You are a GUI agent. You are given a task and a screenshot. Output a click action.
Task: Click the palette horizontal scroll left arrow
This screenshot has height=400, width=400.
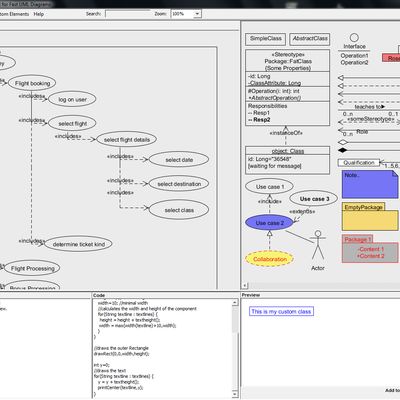(x=245, y=286)
